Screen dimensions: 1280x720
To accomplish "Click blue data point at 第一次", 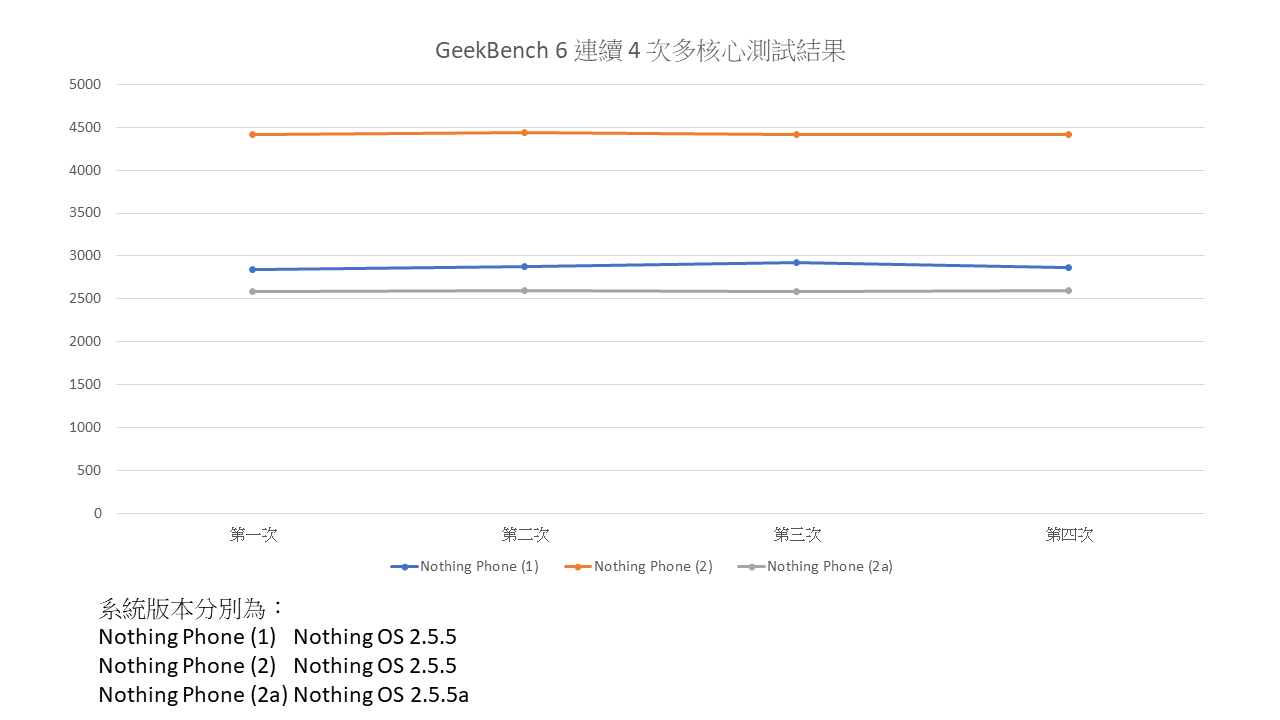I will click(253, 269).
